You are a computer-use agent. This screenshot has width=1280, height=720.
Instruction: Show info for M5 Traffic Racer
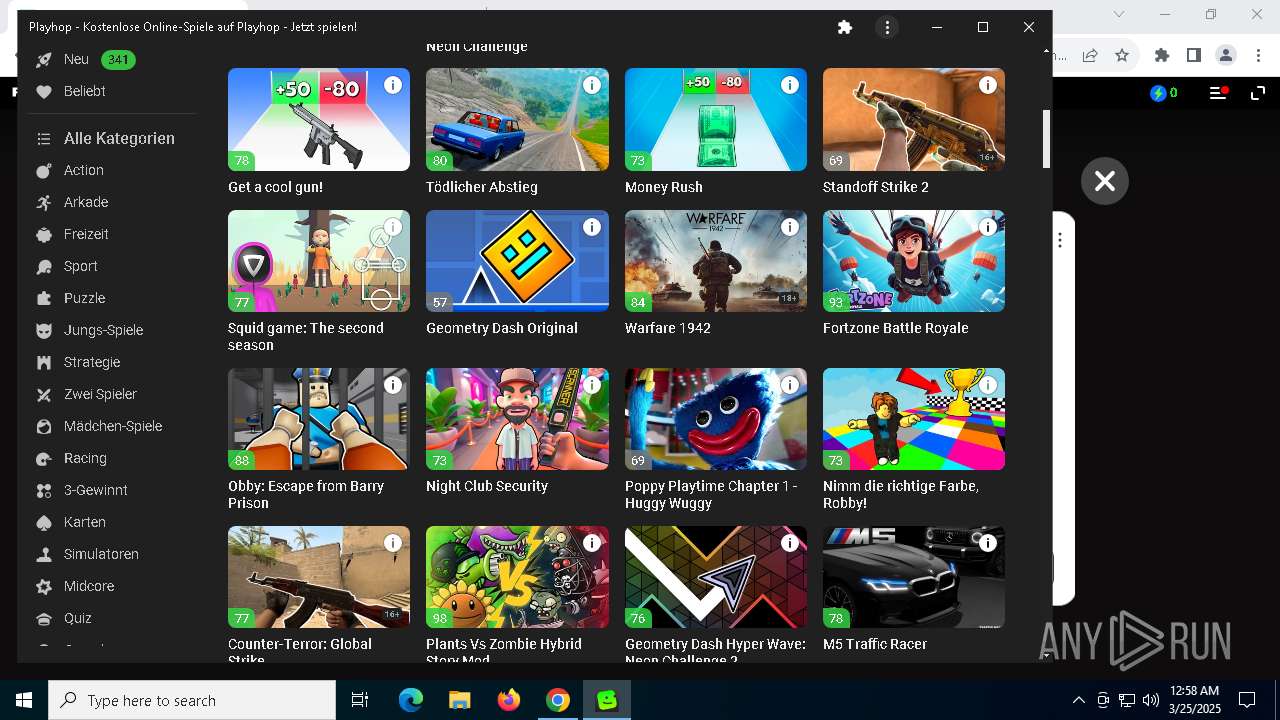pos(988,543)
